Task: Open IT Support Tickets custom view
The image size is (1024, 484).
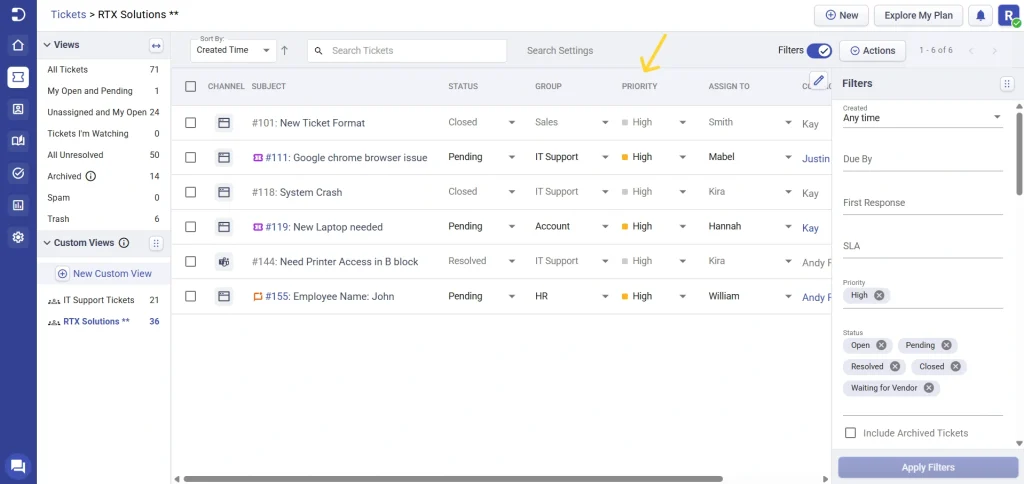Action: (103, 300)
